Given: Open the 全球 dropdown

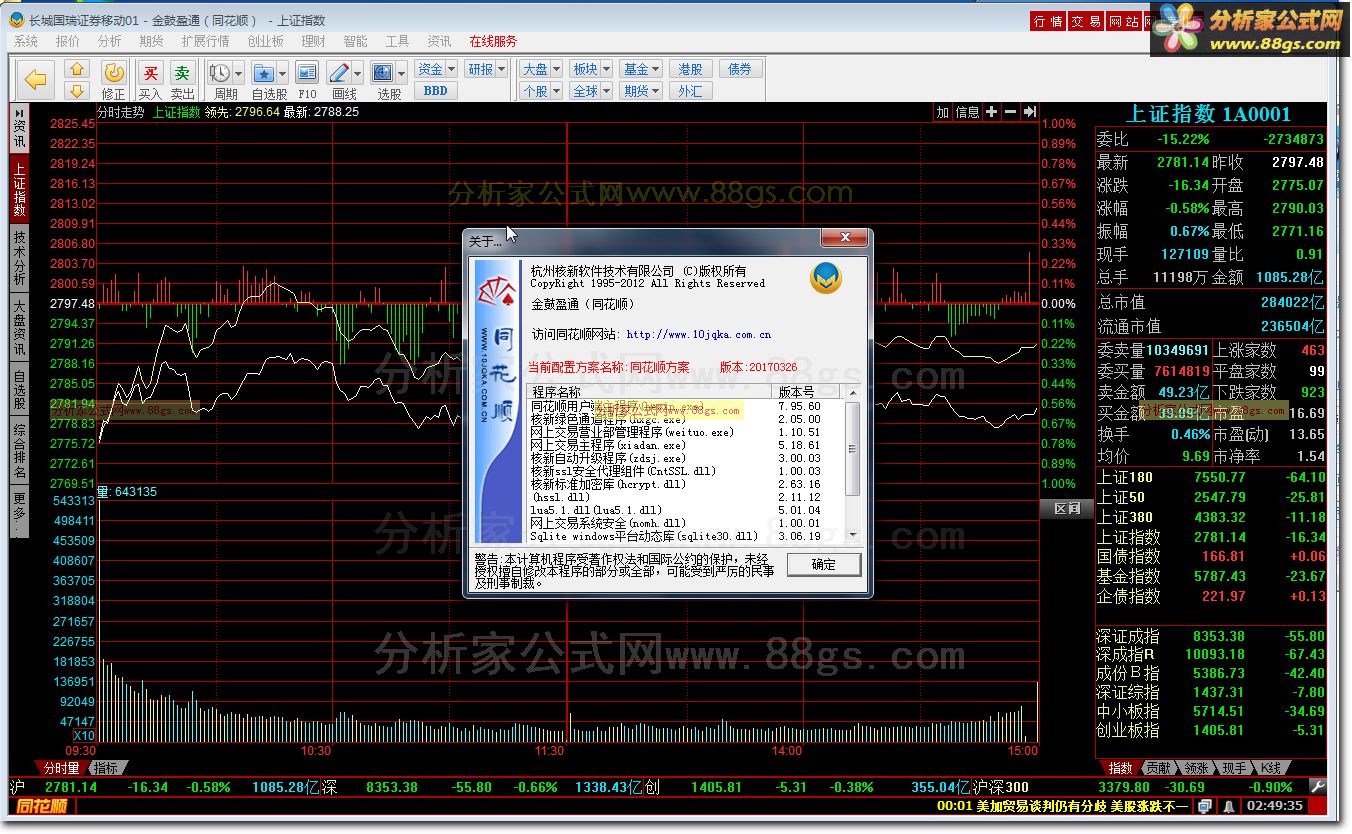Looking at the screenshot, I should pyautogui.click(x=590, y=91).
